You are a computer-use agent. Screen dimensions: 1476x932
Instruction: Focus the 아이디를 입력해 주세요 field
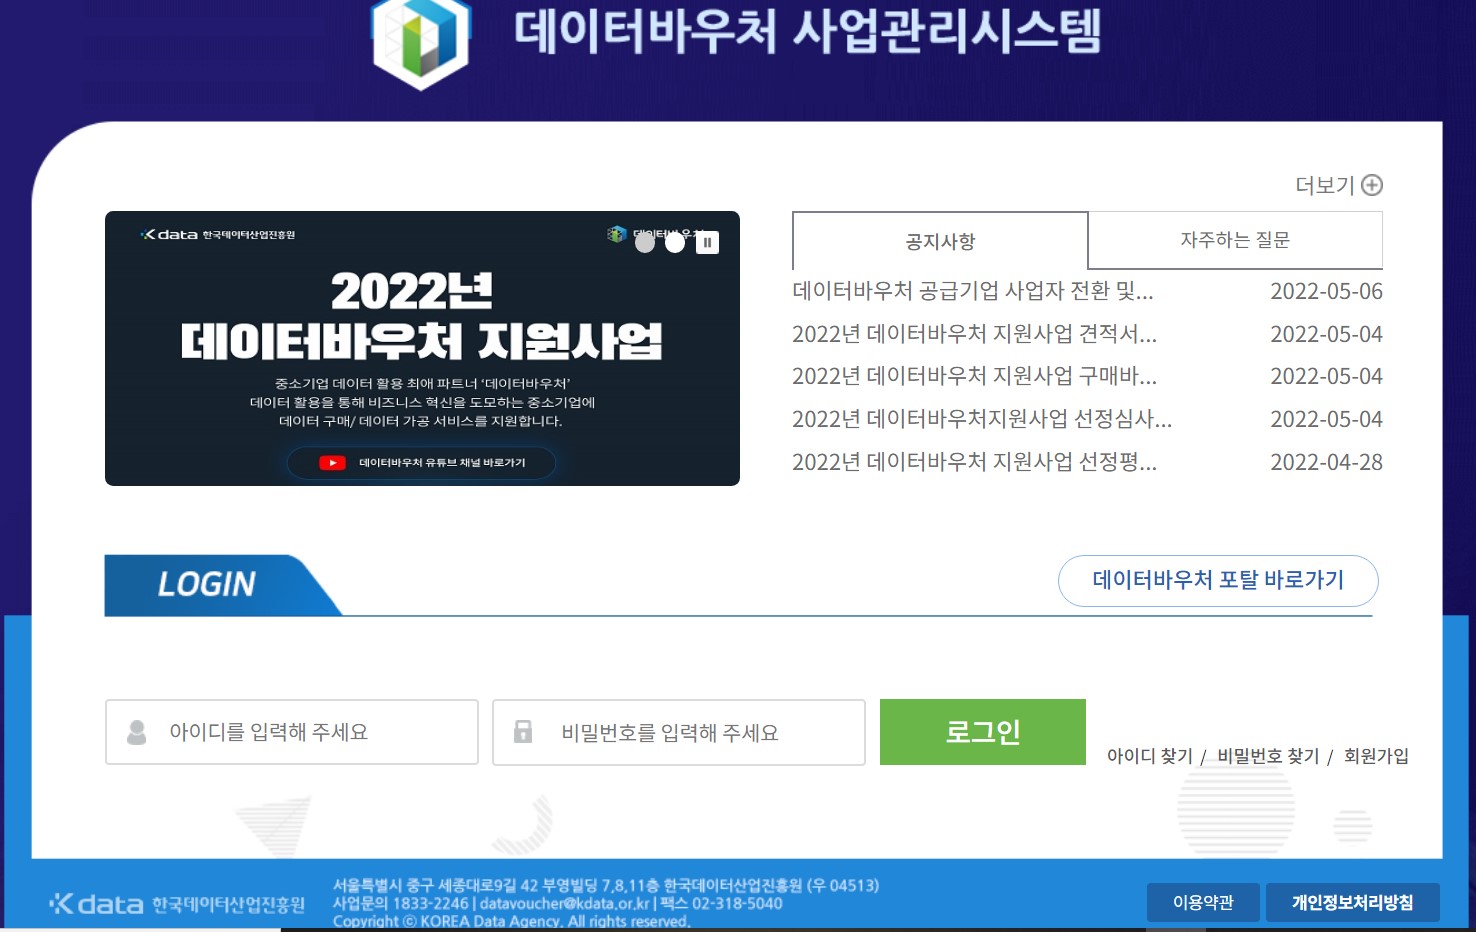[x=292, y=732]
